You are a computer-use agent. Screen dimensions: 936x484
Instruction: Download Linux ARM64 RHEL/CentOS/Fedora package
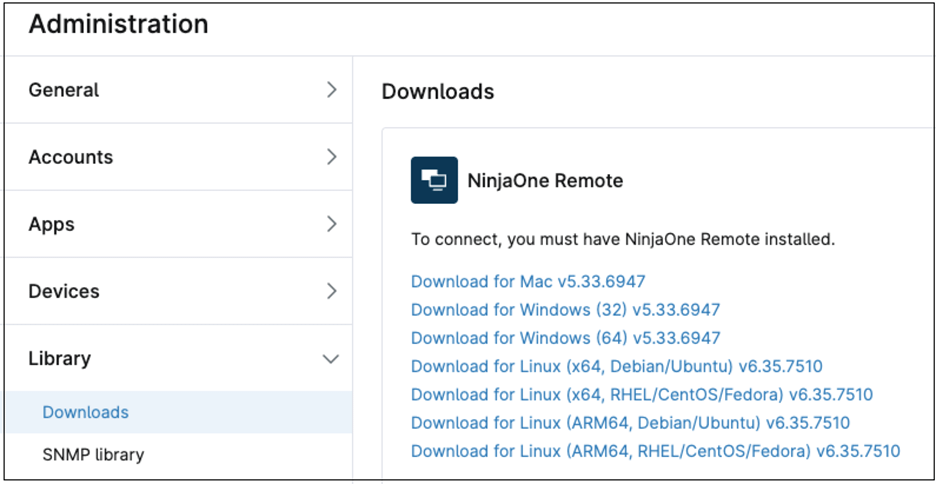(x=655, y=451)
